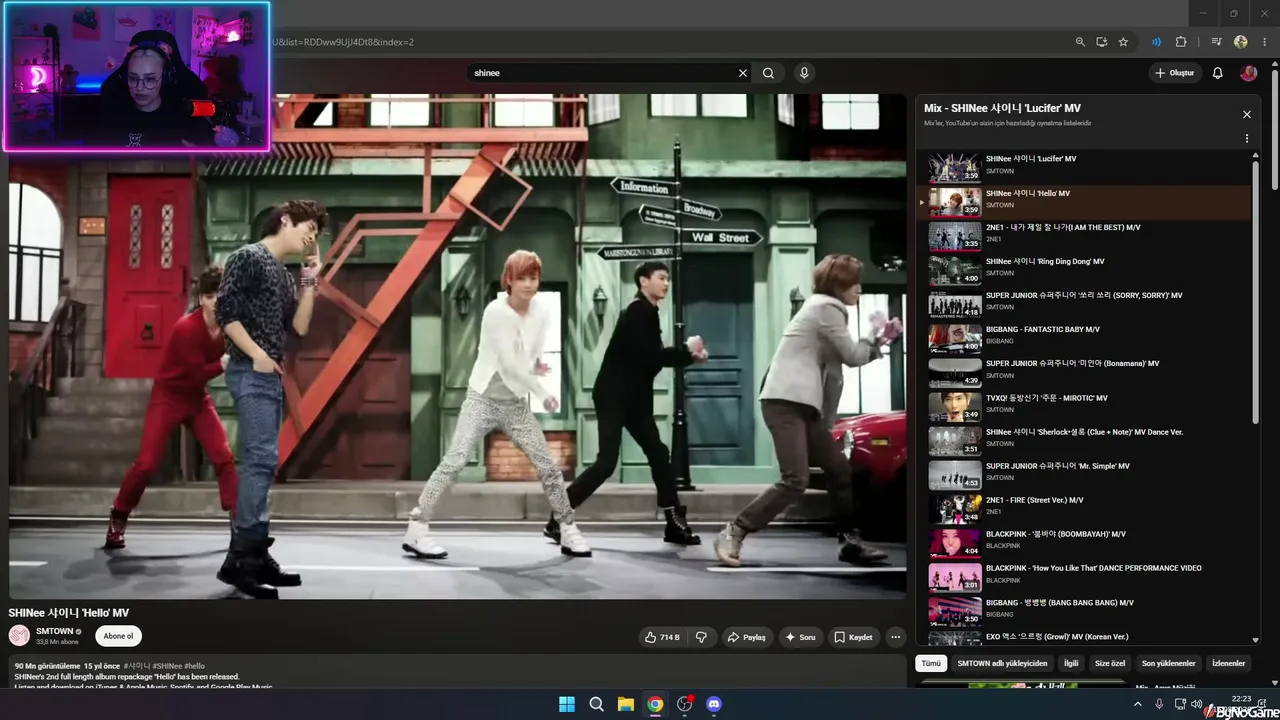Screen dimensions: 1280x720
Task: Play 2NE1 'I AM THE BEST' thumbnail
Action: [x=954, y=236]
